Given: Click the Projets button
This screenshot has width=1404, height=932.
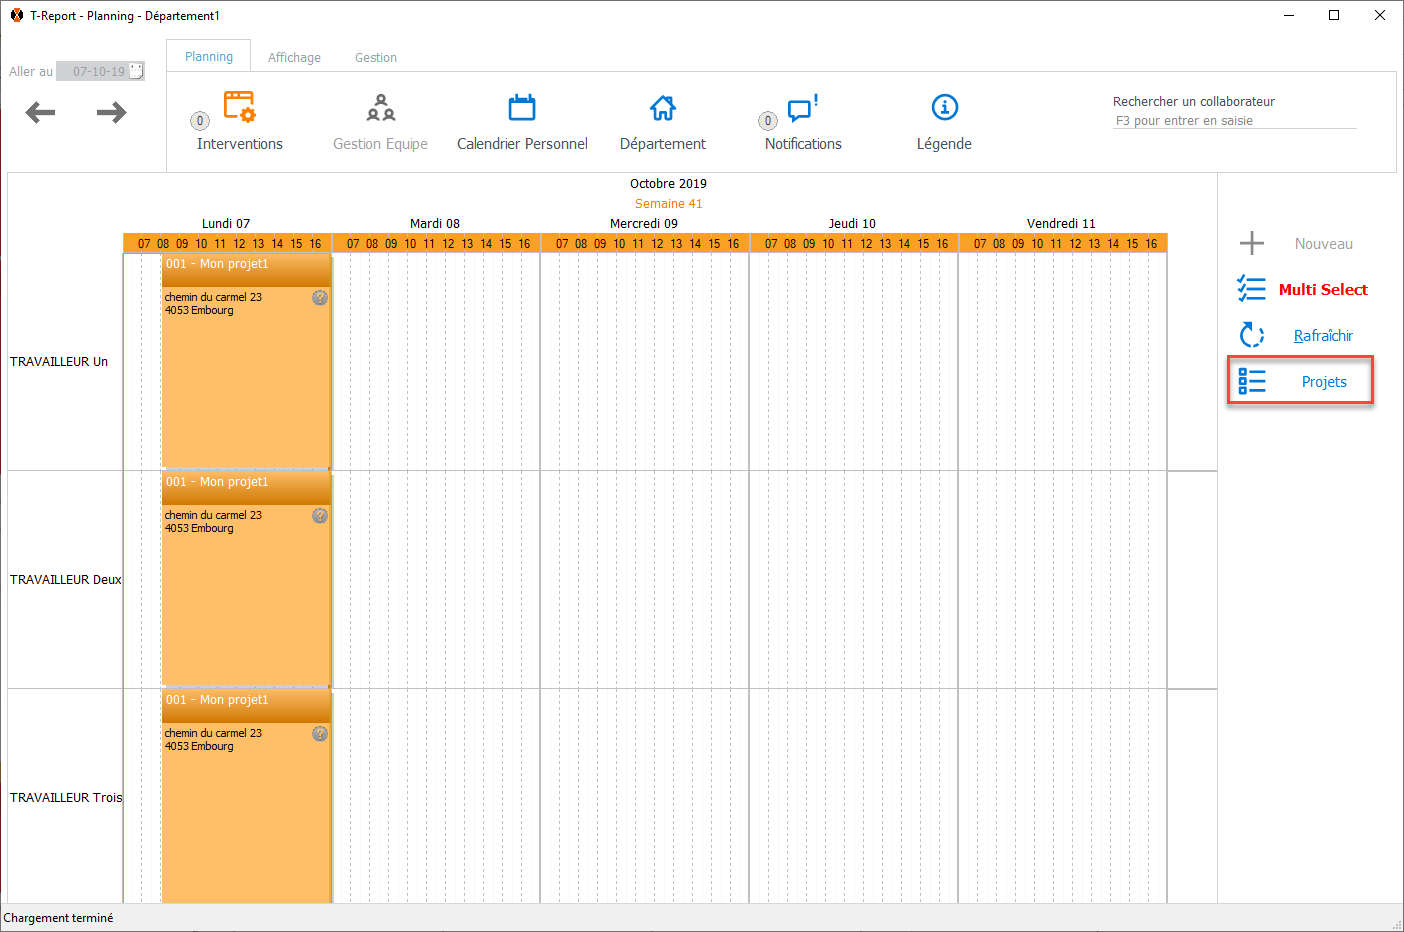Looking at the screenshot, I should coord(1301,381).
